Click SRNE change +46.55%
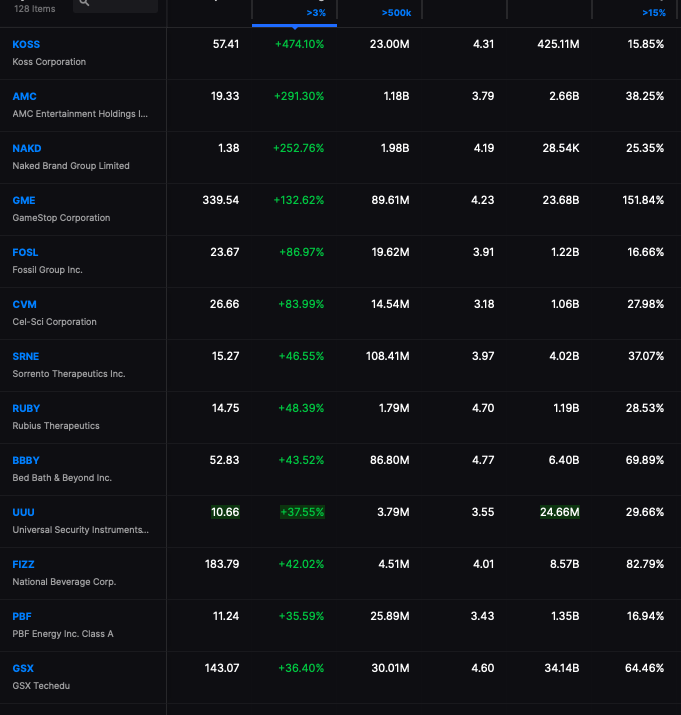681x715 pixels. point(302,356)
